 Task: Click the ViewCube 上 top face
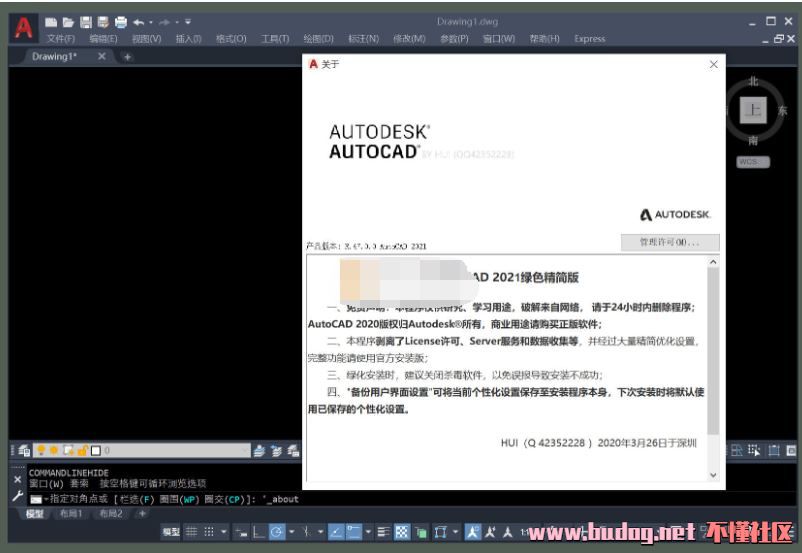[x=753, y=109]
